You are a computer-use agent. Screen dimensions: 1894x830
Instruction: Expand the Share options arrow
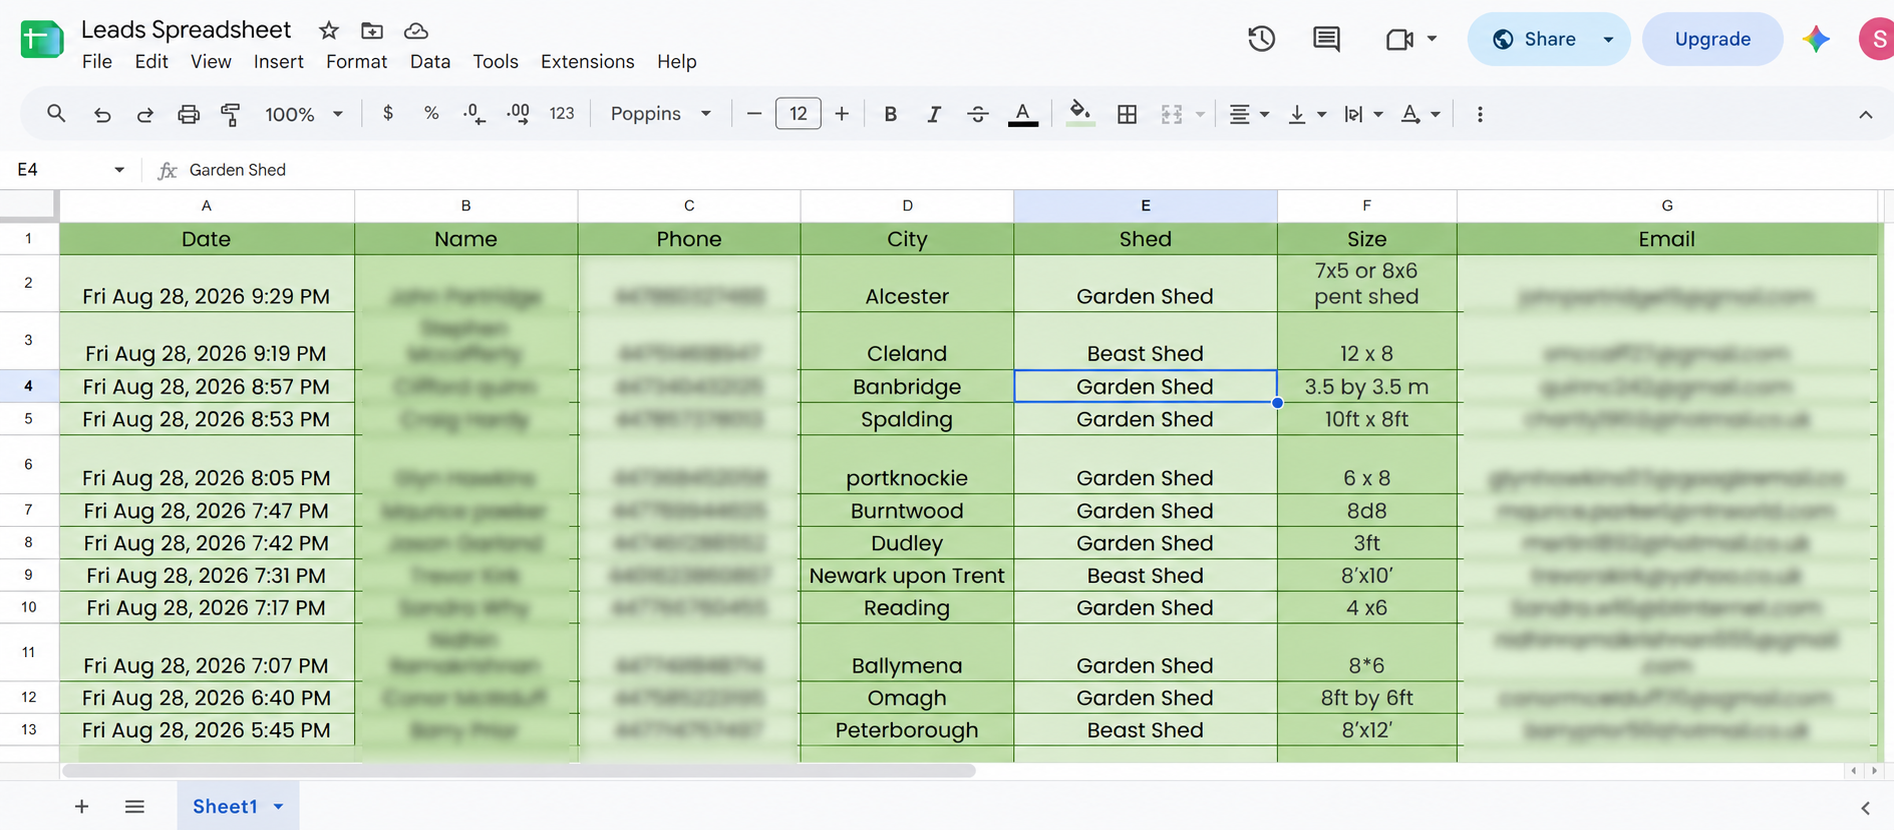pos(1608,39)
